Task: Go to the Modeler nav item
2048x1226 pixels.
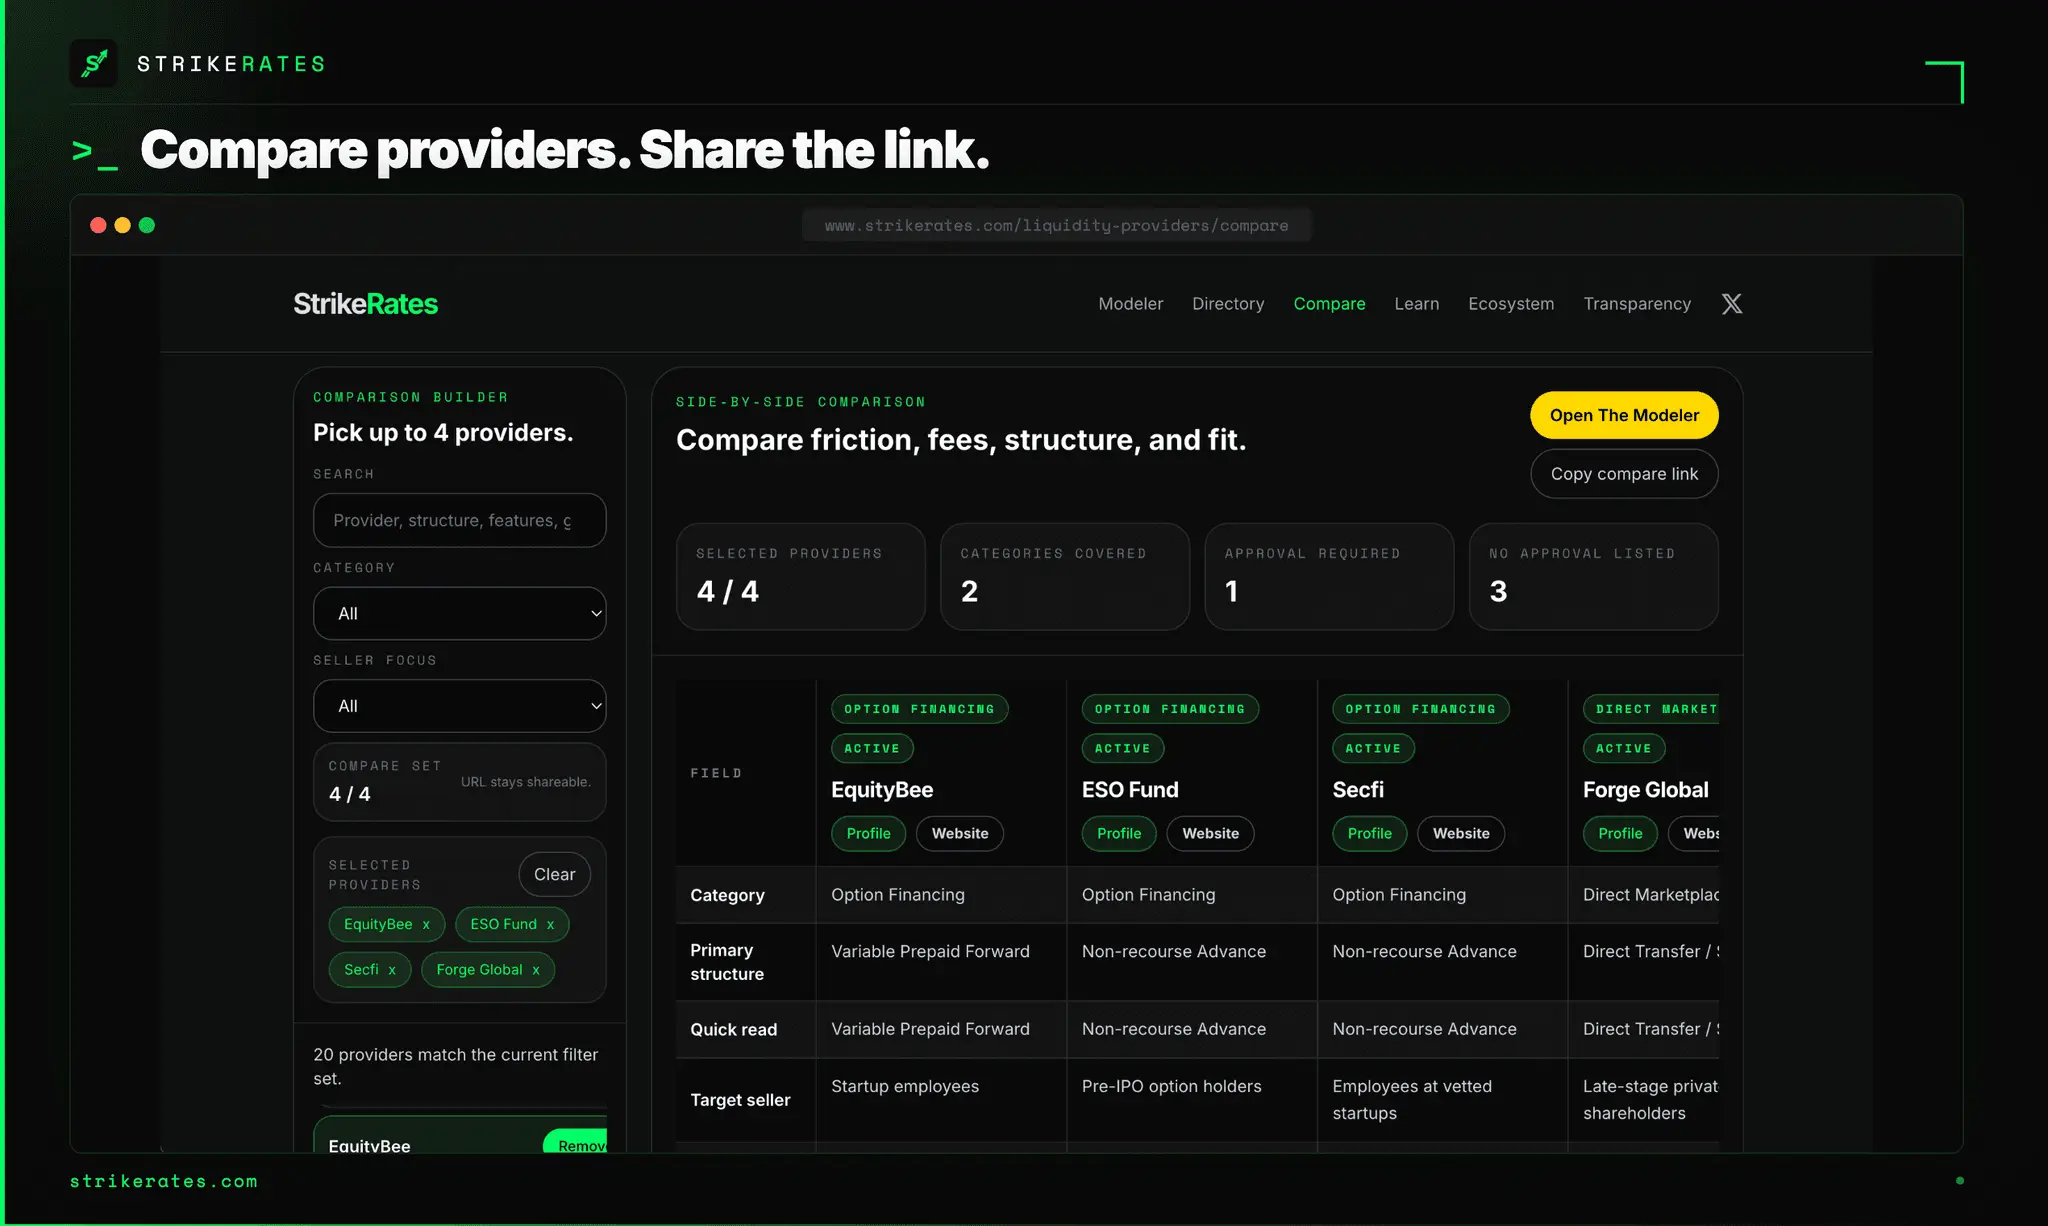Action: 1131,304
